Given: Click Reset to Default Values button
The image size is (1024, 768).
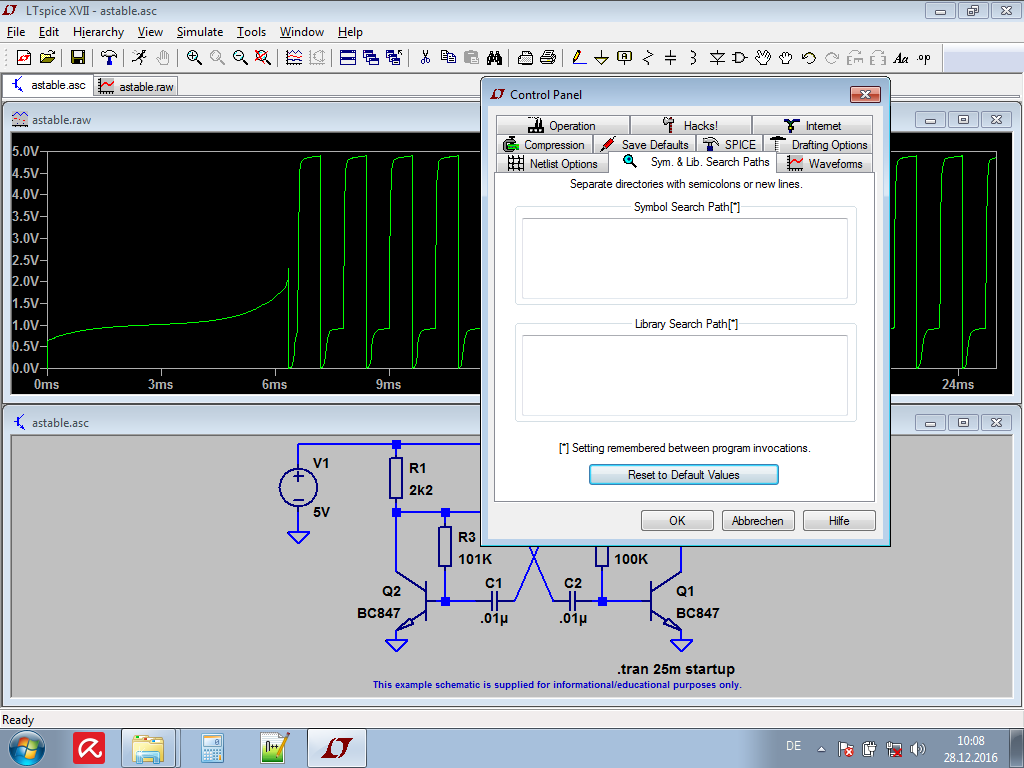Looking at the screenshot, I should coord(684,475).
